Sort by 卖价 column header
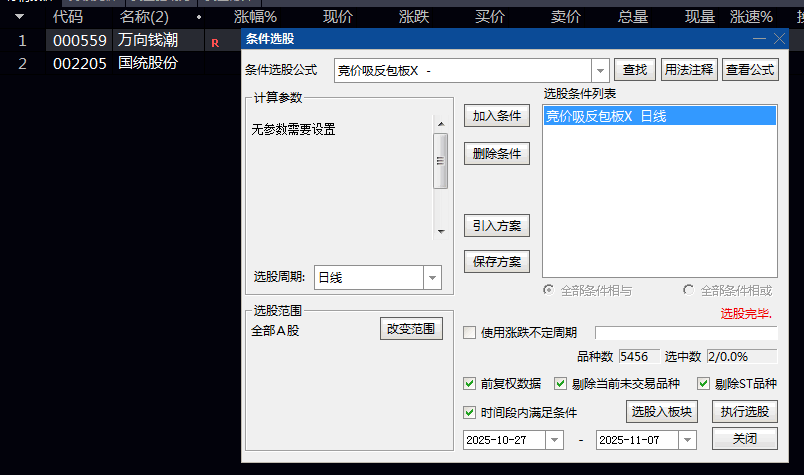Image resolution: width=804 pixels, height=475 pixels. 566,17
